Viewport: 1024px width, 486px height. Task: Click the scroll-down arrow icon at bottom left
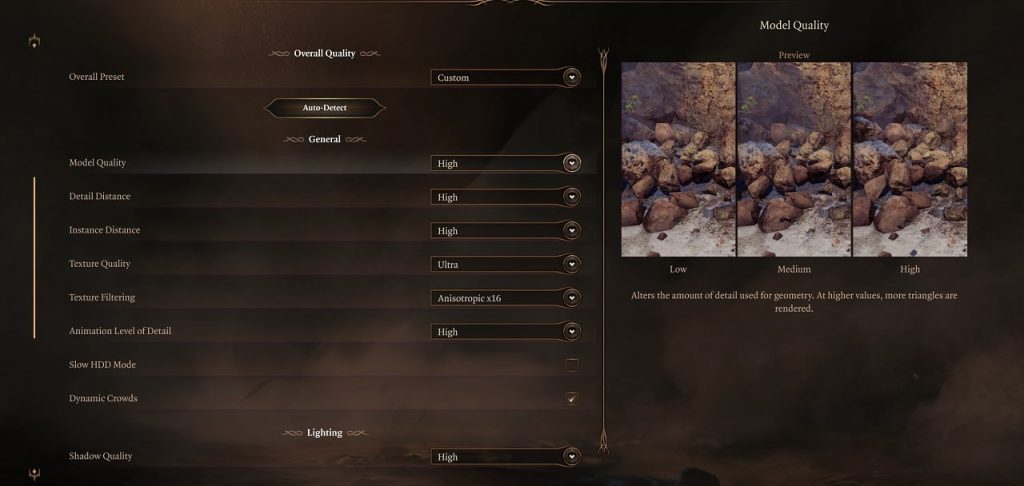(x=35, y=473)
